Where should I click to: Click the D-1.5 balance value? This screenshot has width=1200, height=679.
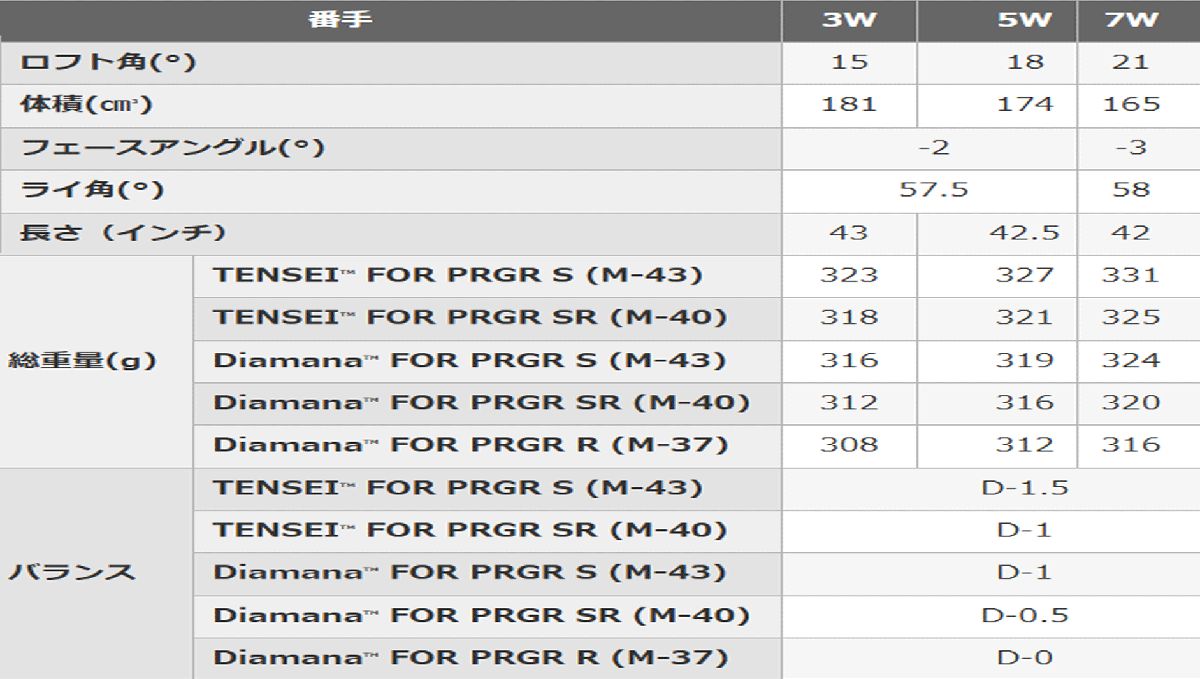pyautogui.click(x=1024, y=488)
